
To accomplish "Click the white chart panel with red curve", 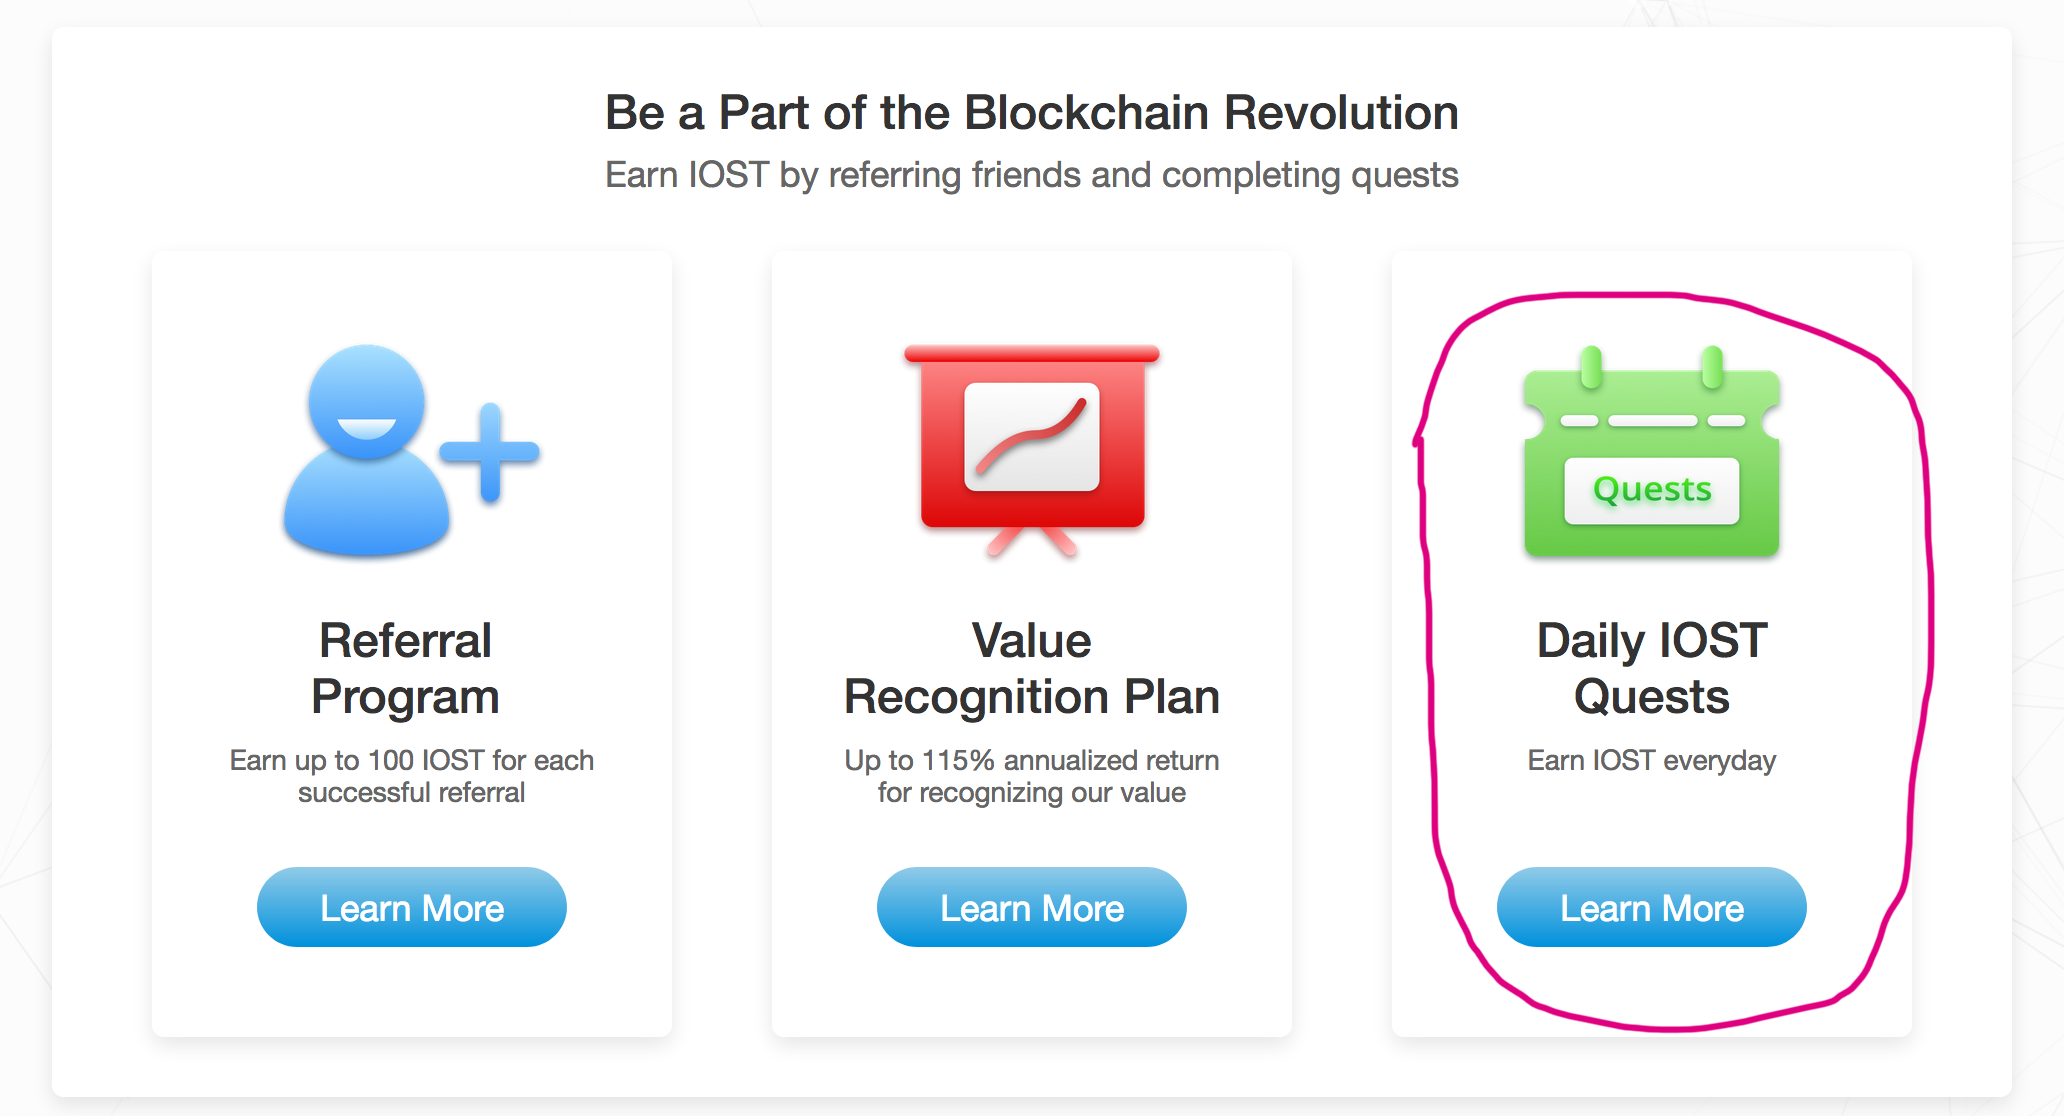I will [x=1032, y=437].
